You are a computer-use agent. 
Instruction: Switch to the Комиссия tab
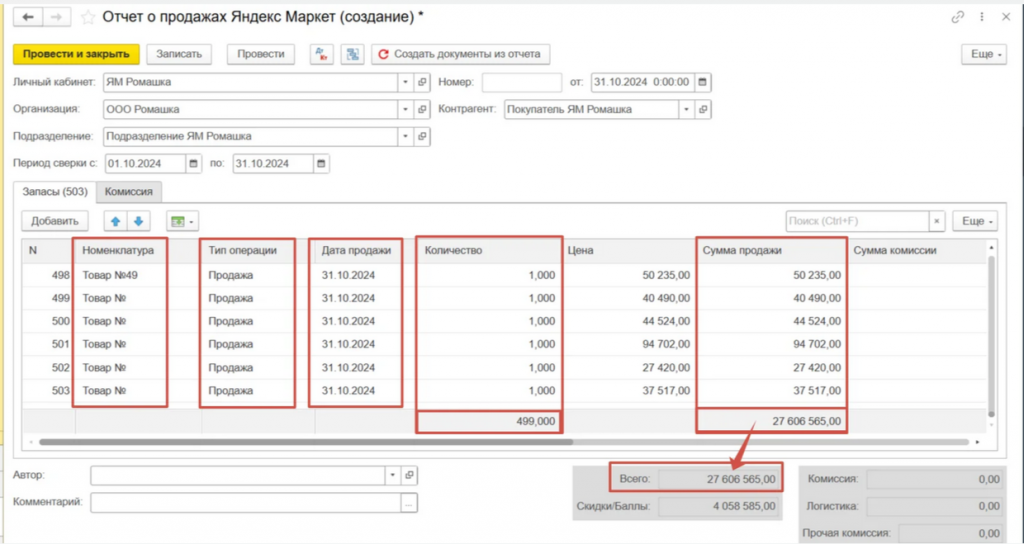coord(129,191)
